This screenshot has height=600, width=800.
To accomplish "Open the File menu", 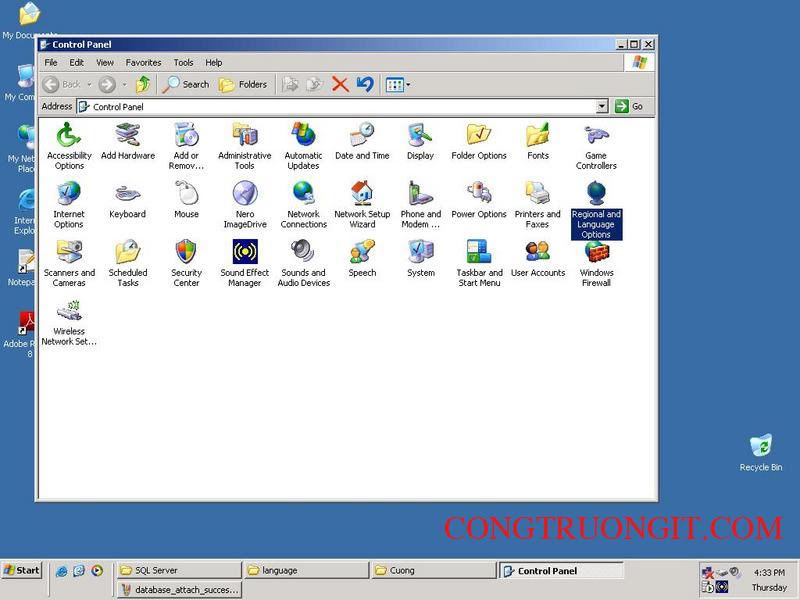I will (51, 62).
